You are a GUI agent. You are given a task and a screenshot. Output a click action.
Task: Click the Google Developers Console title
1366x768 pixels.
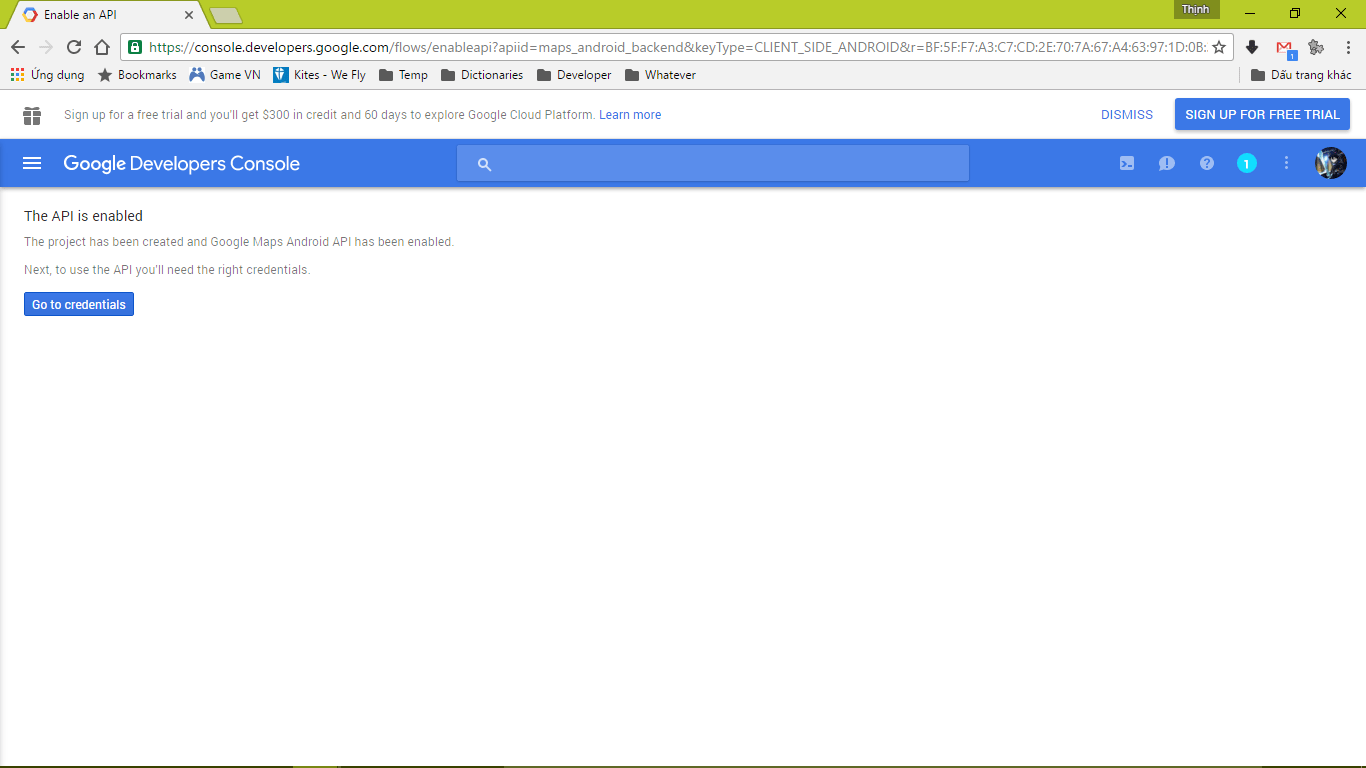click(182, 163)
